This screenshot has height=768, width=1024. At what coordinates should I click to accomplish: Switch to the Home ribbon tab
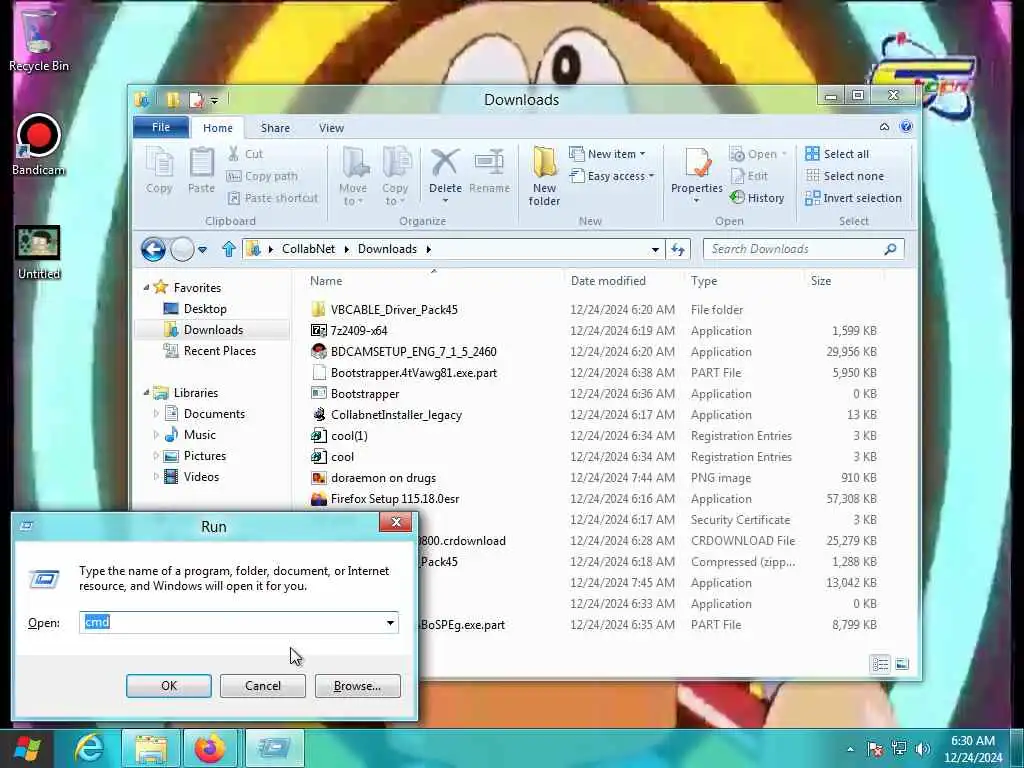(x=217, y=128)
